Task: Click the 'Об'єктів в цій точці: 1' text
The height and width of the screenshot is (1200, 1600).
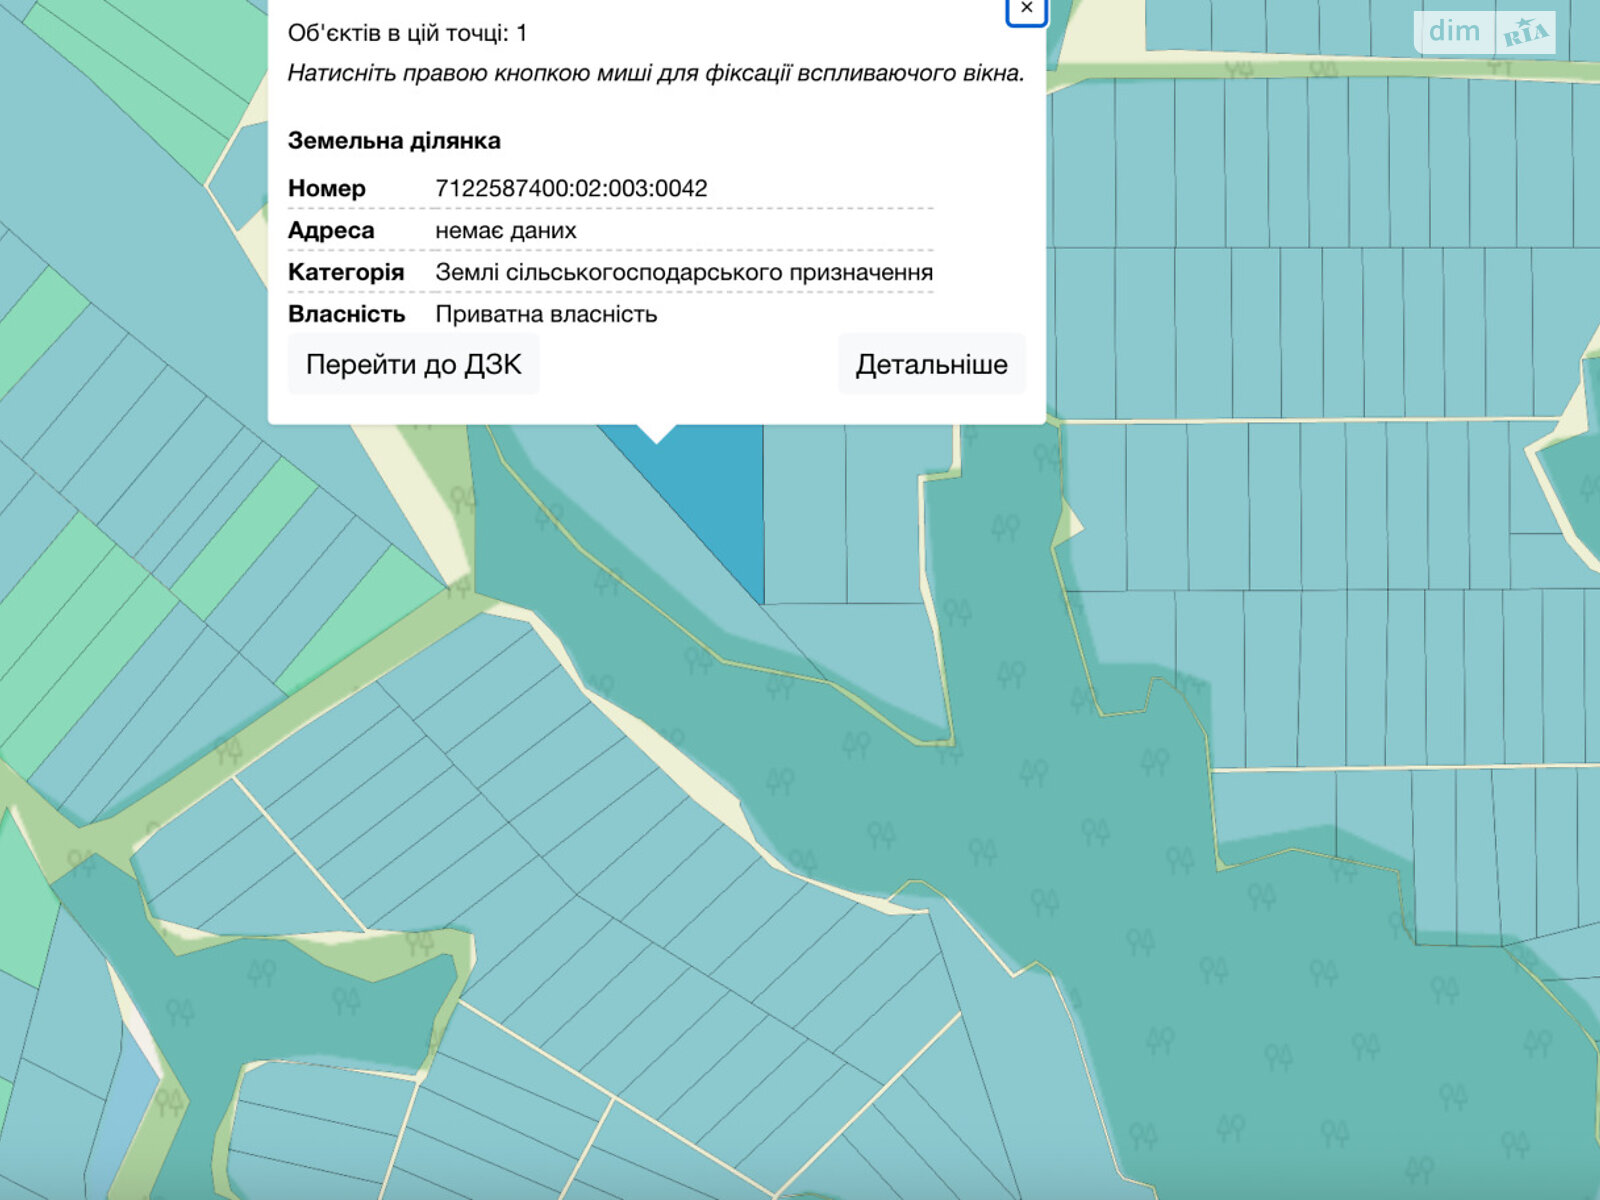Action: click(407, 33)
